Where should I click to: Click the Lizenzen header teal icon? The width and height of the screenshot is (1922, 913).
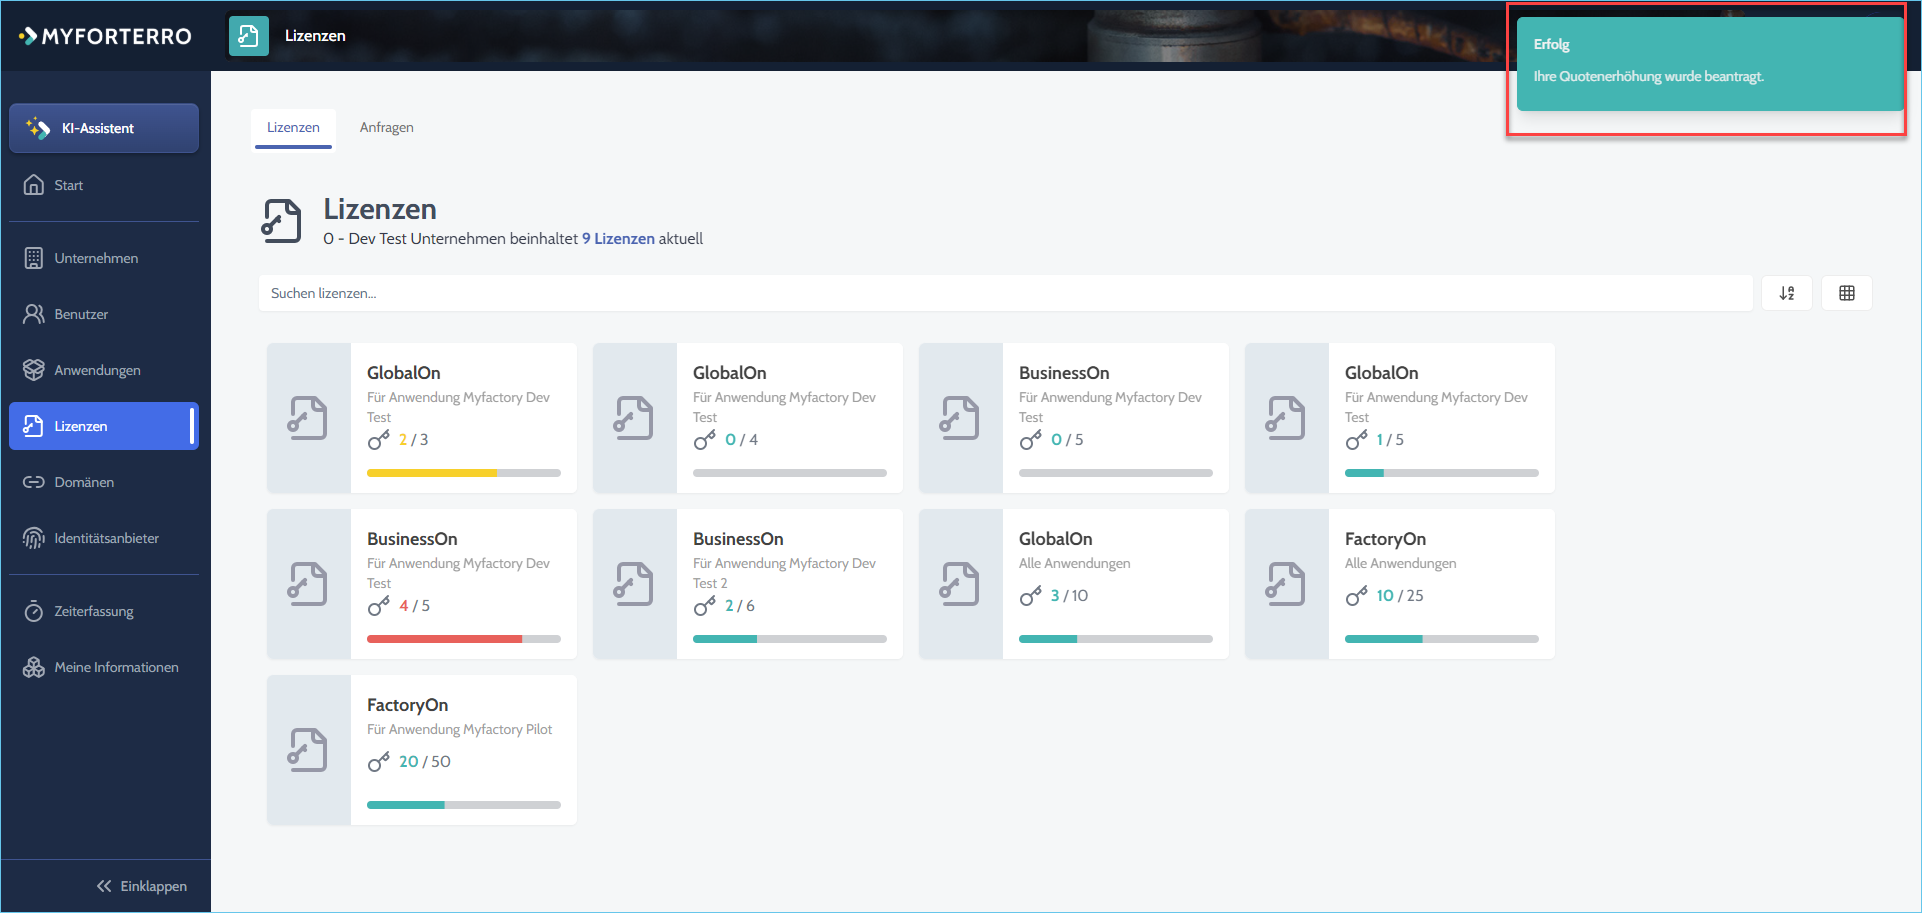click(x=249, y=36)
